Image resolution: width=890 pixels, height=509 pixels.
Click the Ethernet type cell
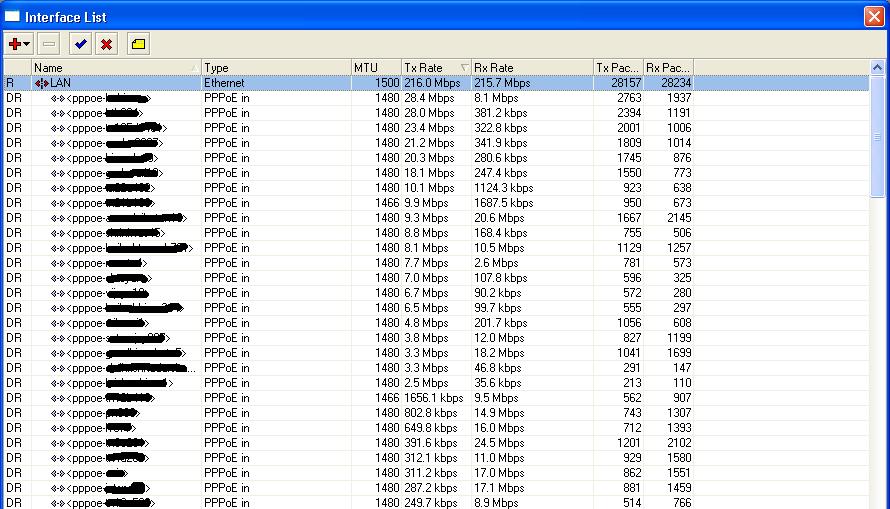[x=224, y=83]
